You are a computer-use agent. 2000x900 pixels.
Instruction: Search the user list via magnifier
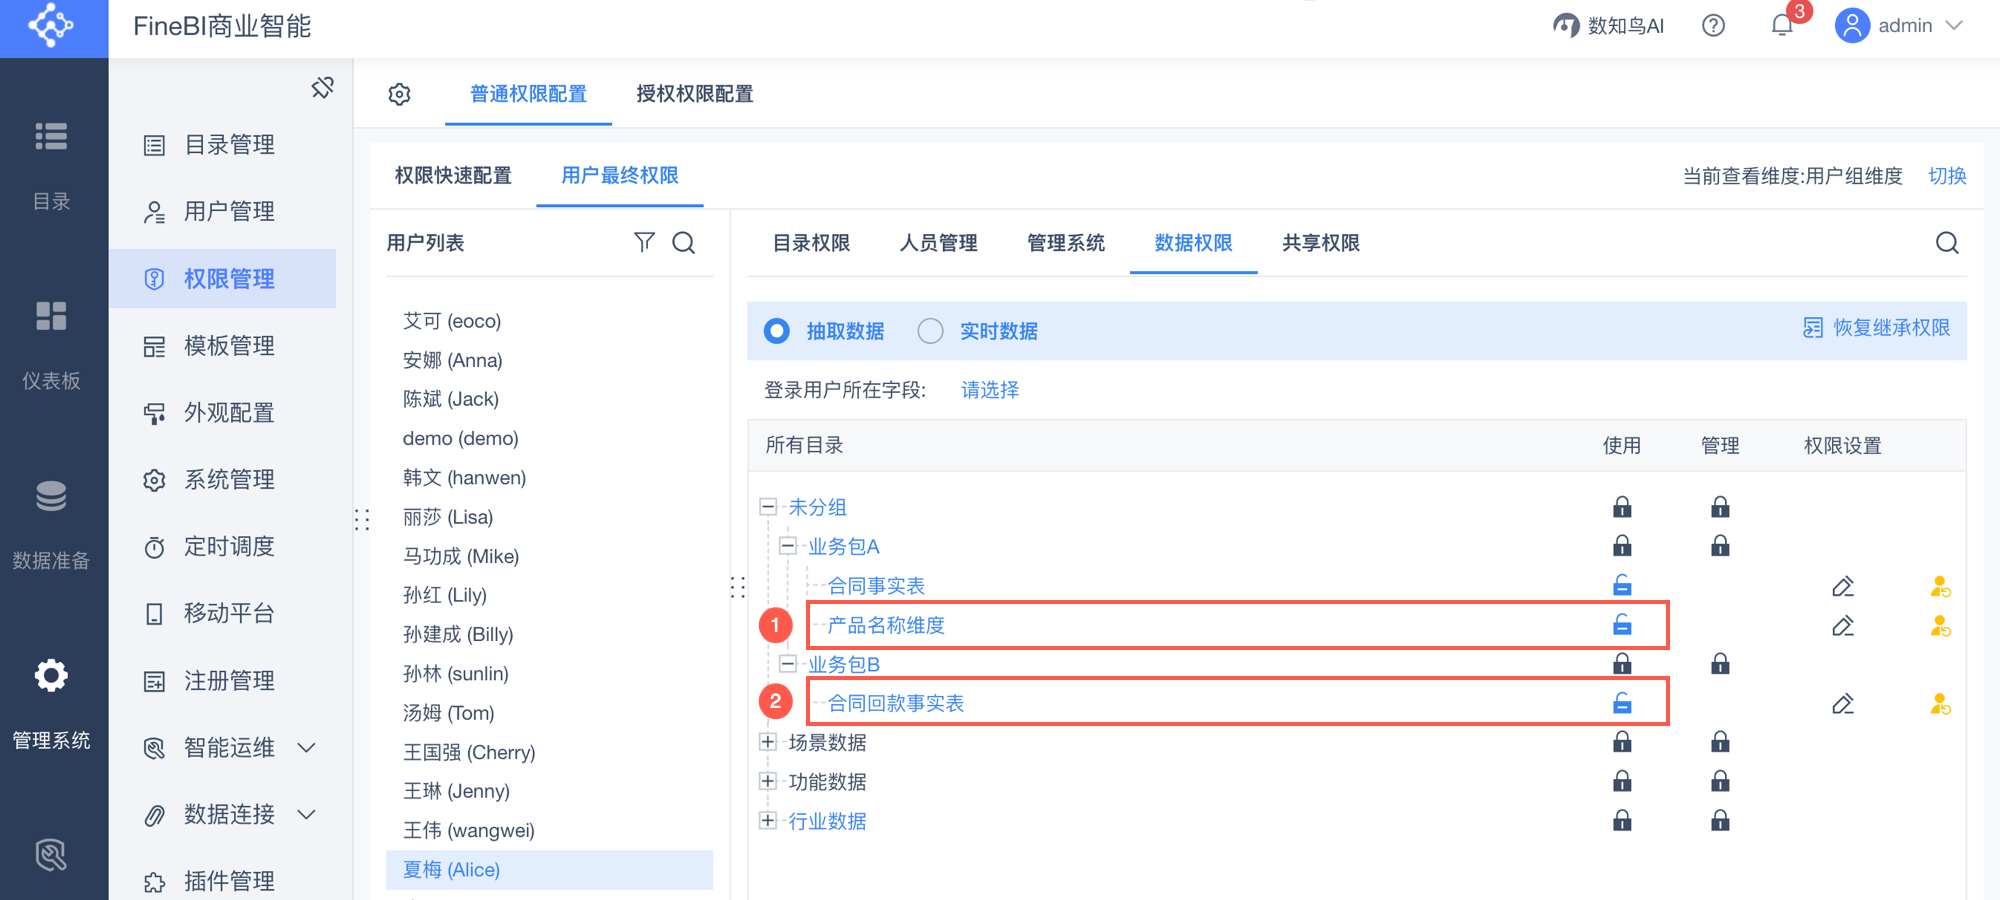click(684, 242)
